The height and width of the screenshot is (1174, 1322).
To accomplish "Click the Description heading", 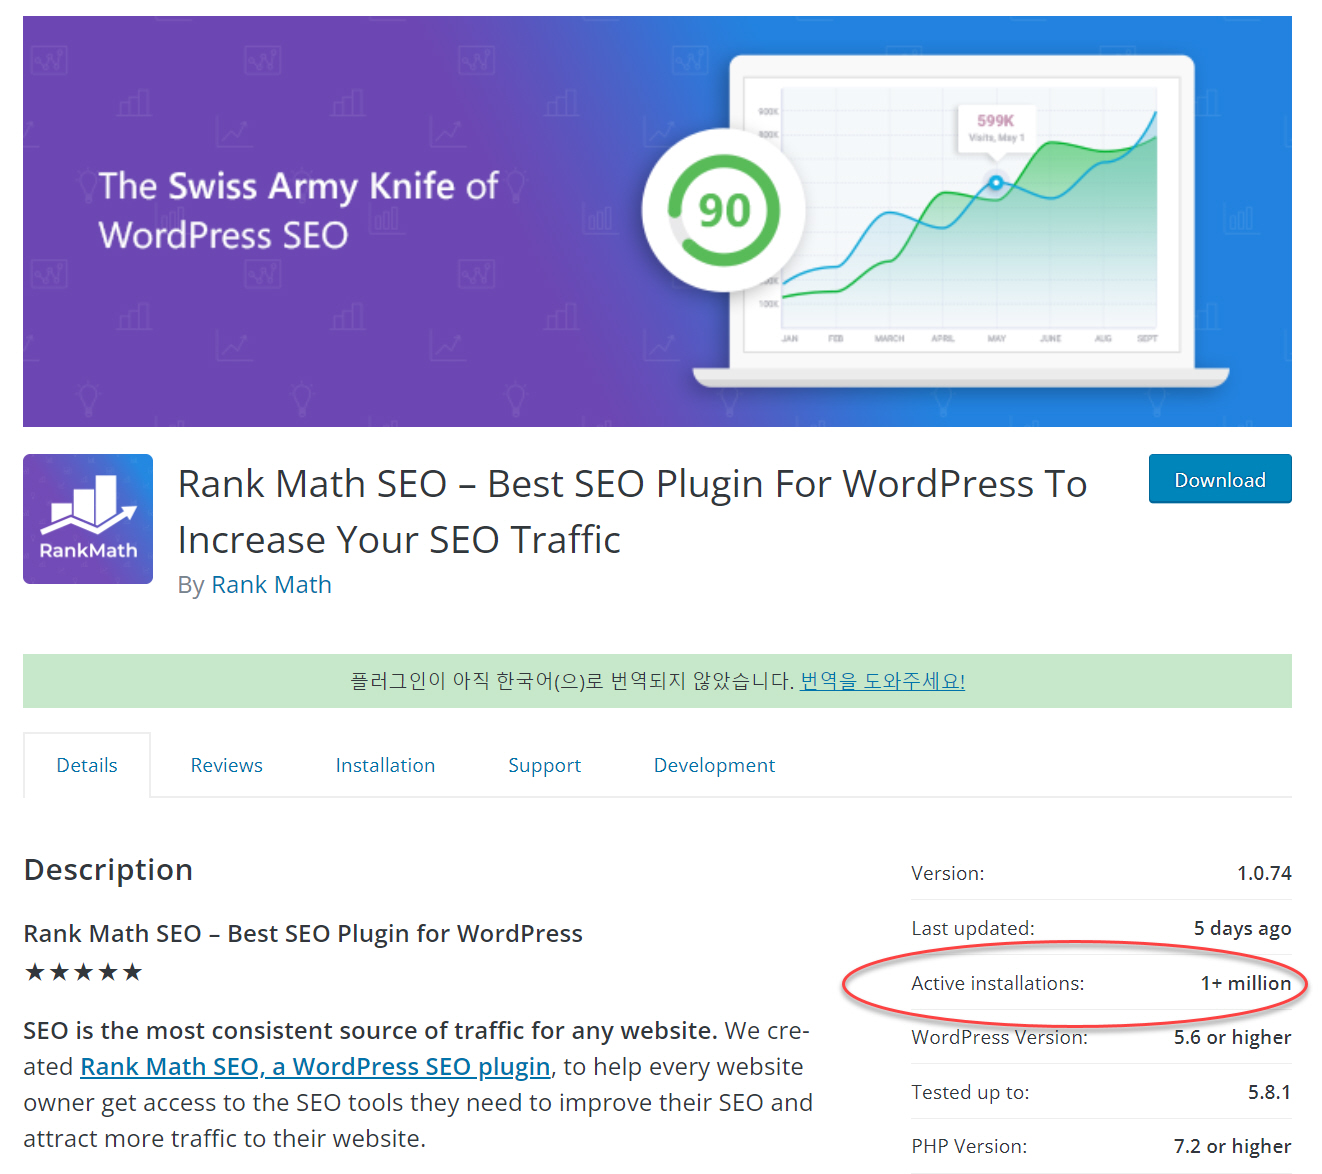I will (108, 870).
